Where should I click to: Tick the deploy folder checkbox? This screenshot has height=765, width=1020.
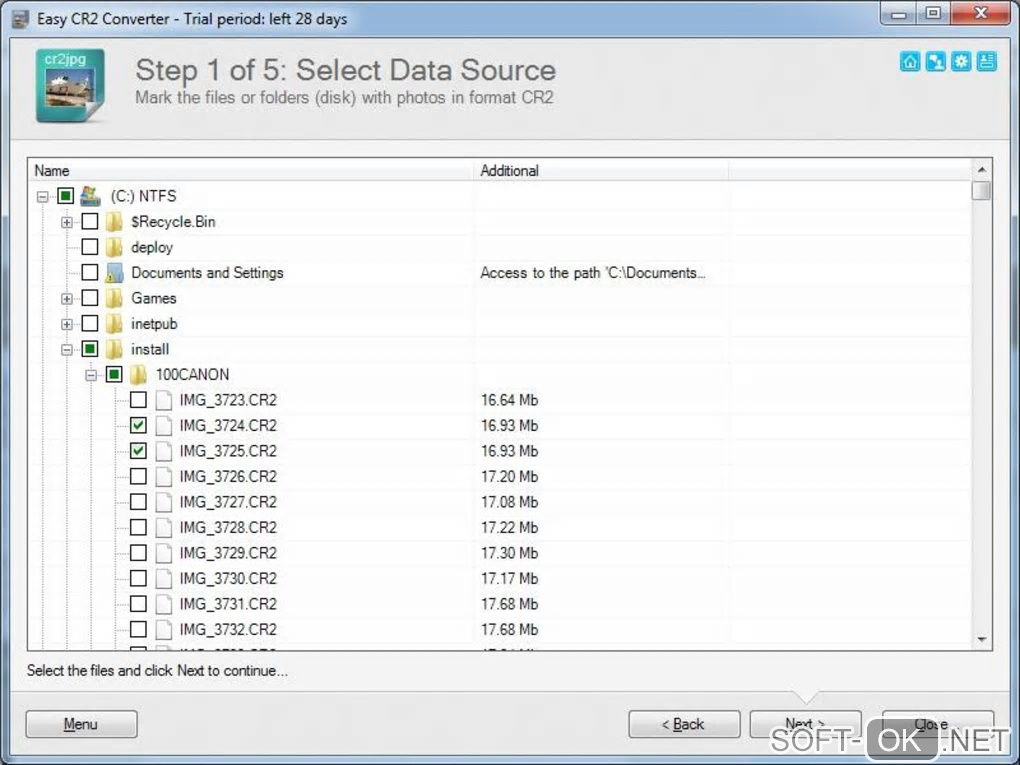pyautogui.click(x=90, y=247)
